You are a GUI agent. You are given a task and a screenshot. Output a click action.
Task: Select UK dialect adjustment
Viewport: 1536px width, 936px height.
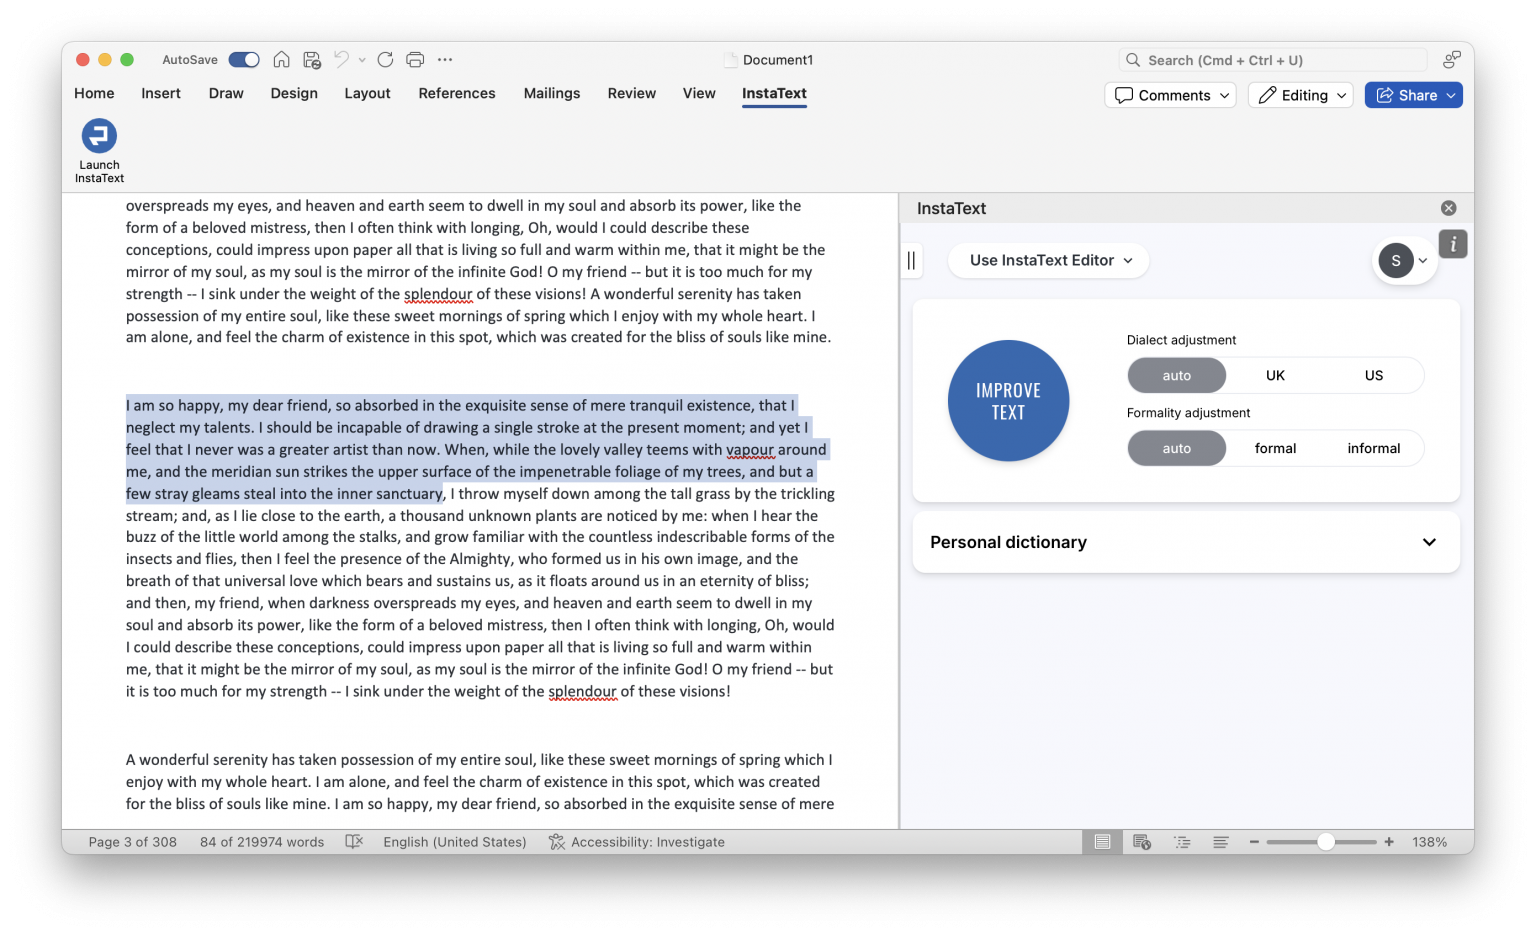pyautogui.click(x=1275, y=375)
